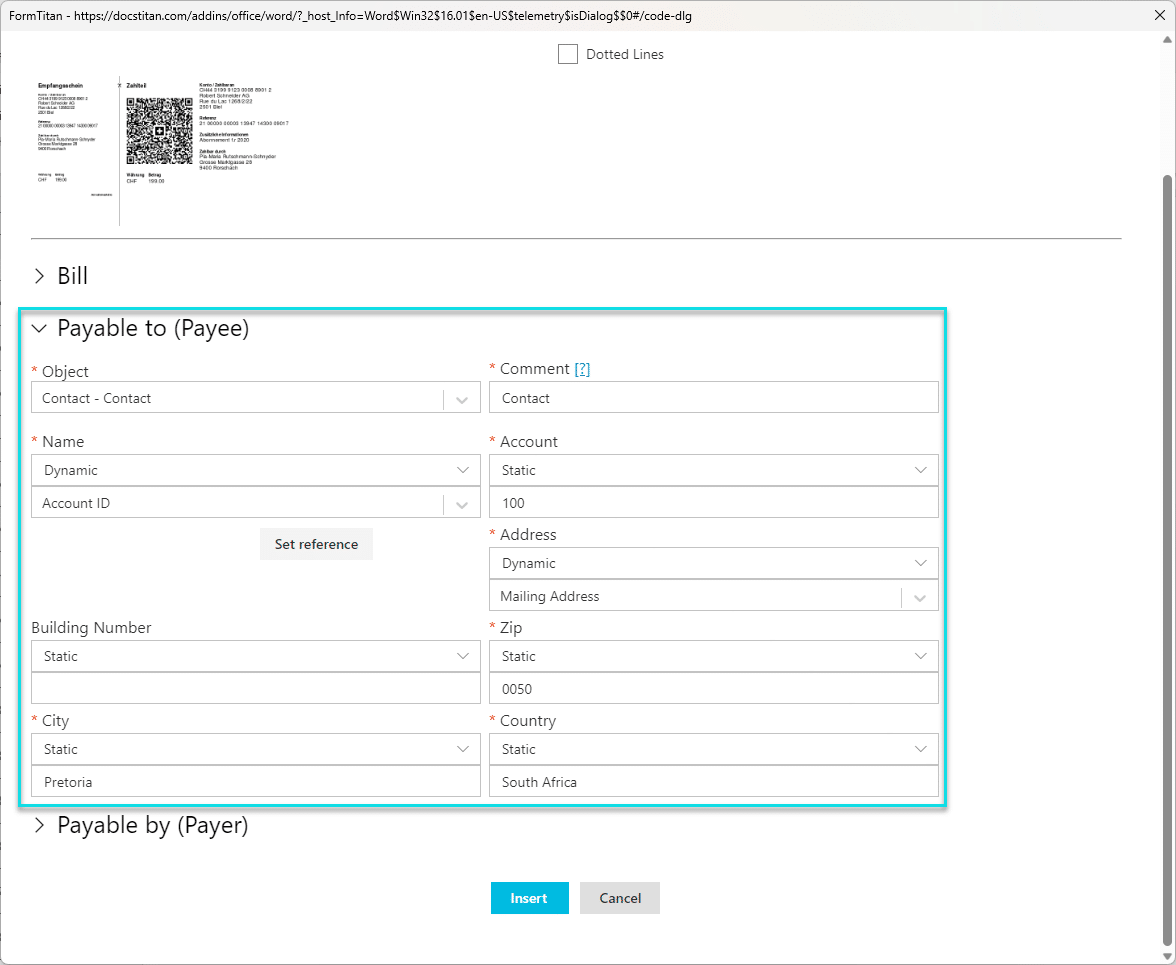Click the Set reference button
Screen dimensions: 1176x965
(316, 544)
